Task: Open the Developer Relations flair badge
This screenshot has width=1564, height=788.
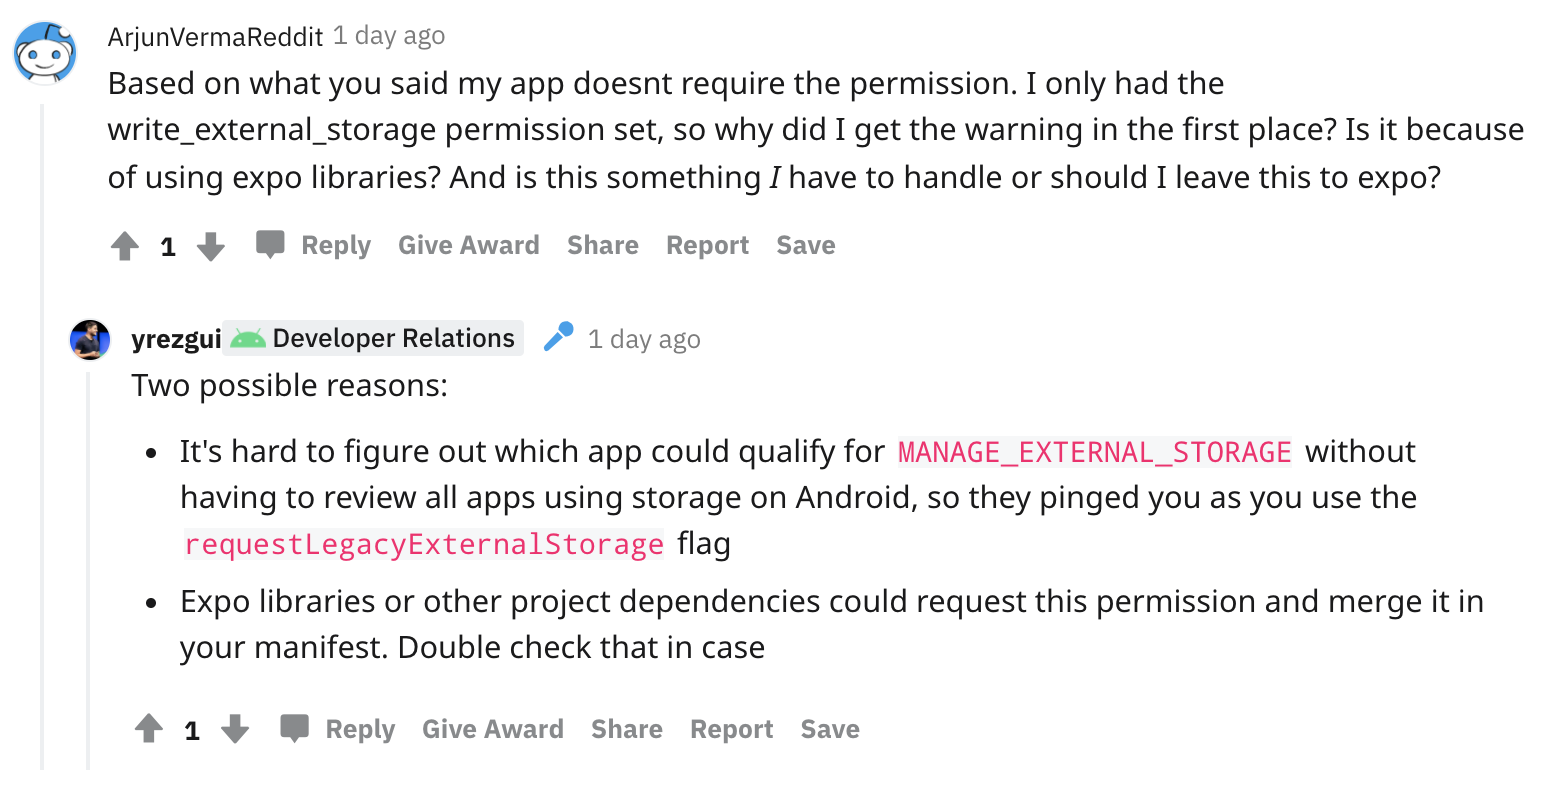Action: tap(373, 337)
